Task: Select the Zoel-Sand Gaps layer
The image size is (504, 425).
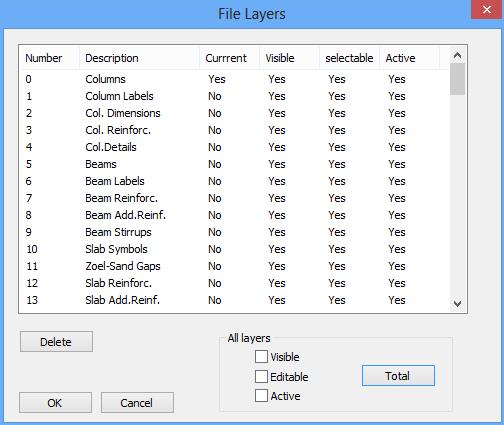Action: [235, 266]
